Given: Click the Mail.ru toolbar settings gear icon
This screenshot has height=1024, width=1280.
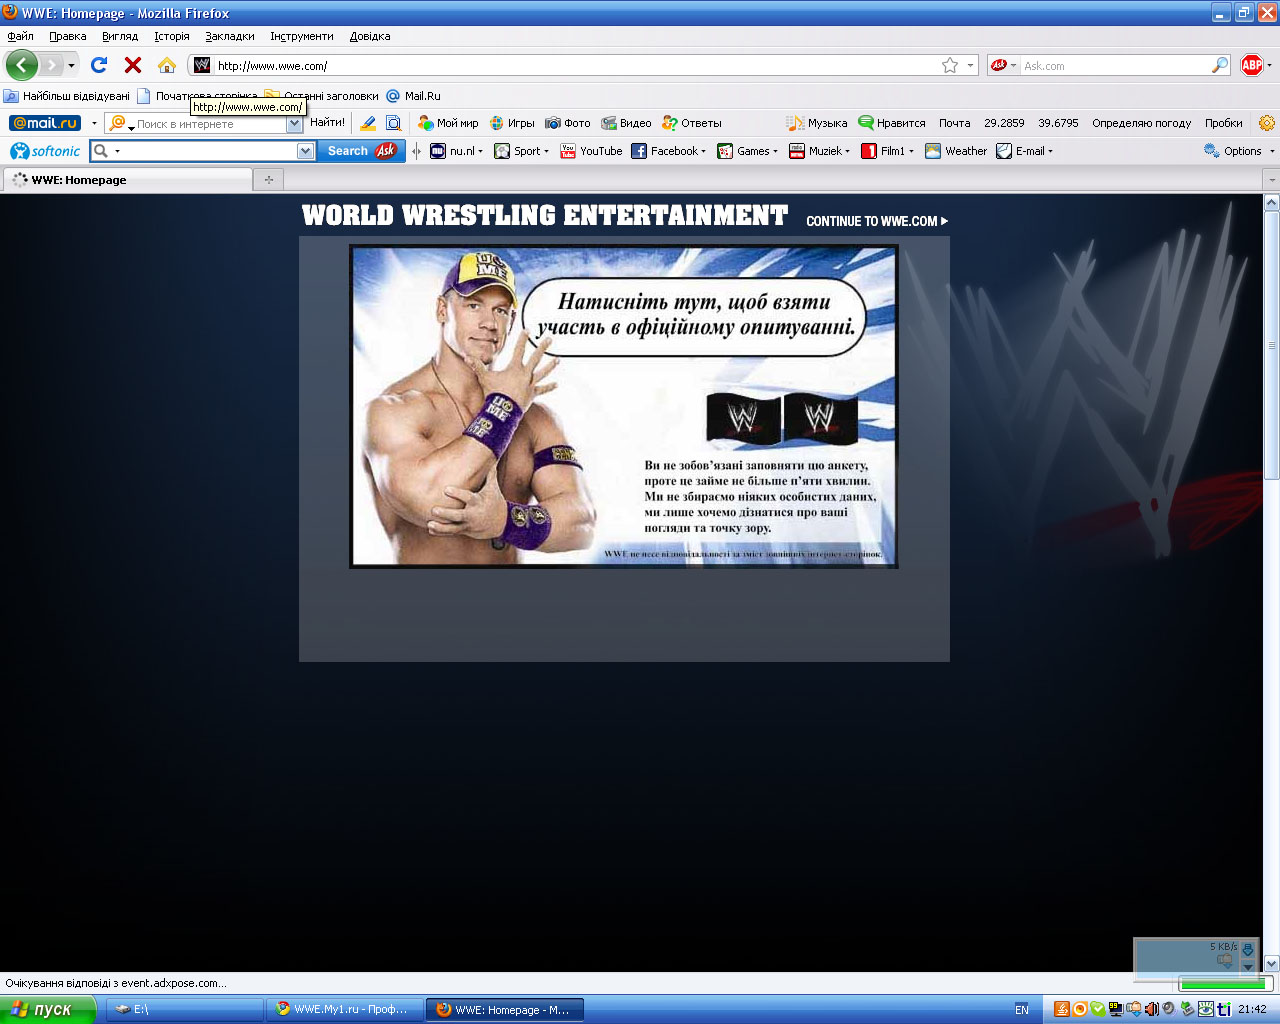Looking at the screenshot, I should (x=1266, y=123).
